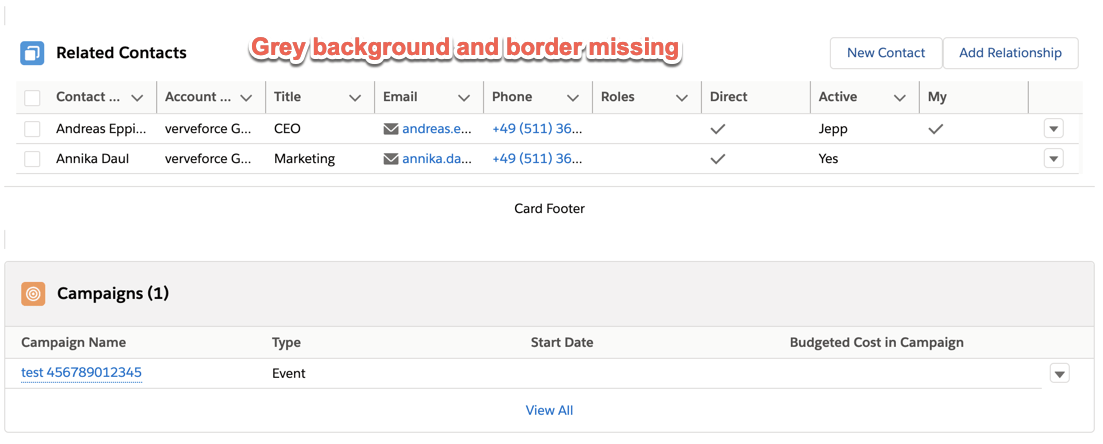The image size is (1103, 444).
Task: Open the annika.da... email link
Action: (x=437, y=159)
